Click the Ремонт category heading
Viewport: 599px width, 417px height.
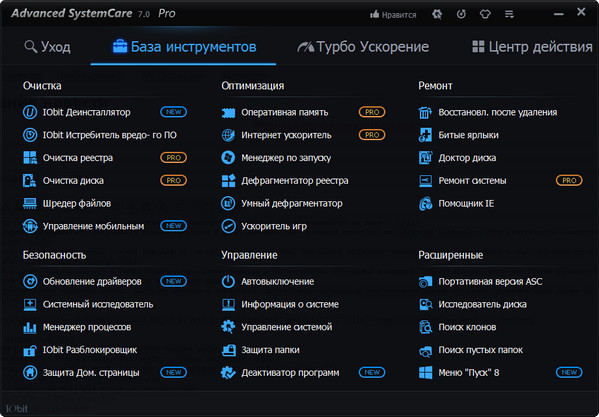tap(435, 86)
